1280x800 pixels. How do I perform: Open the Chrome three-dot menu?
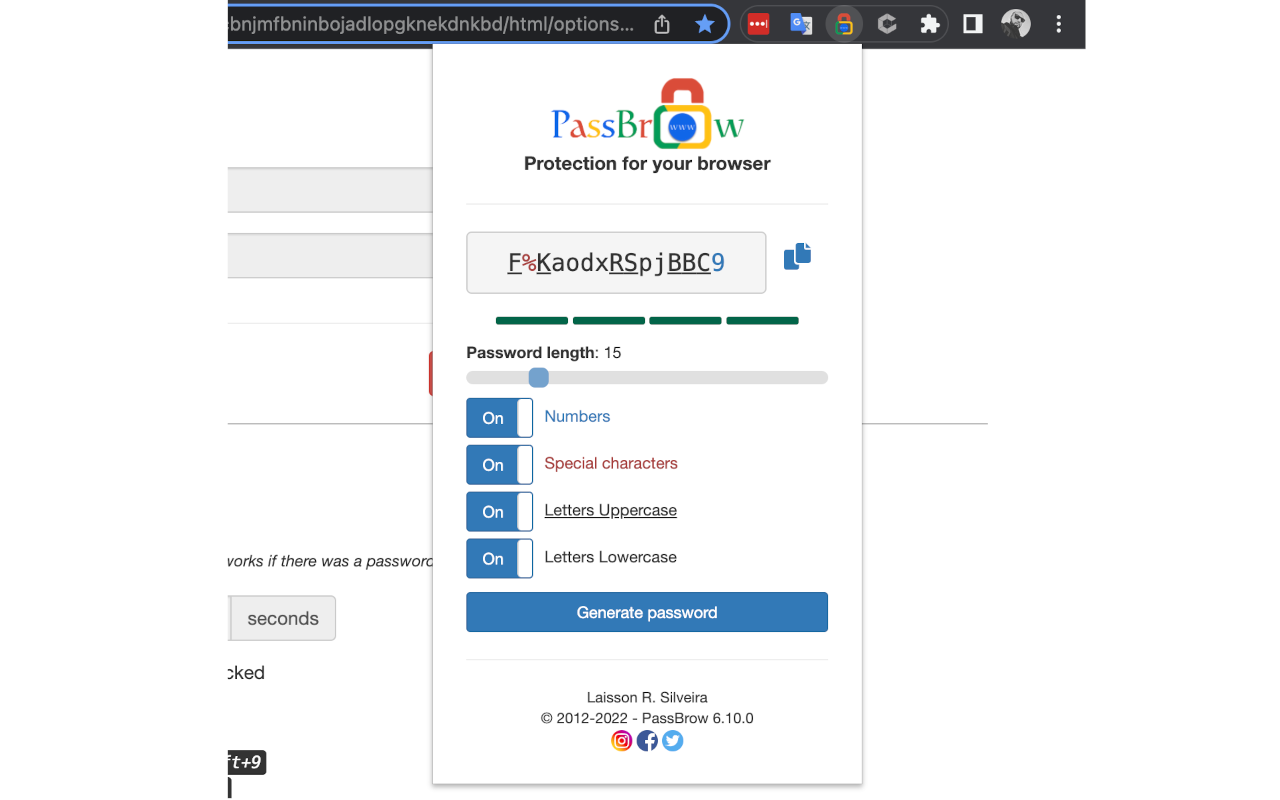(1058, 23)
